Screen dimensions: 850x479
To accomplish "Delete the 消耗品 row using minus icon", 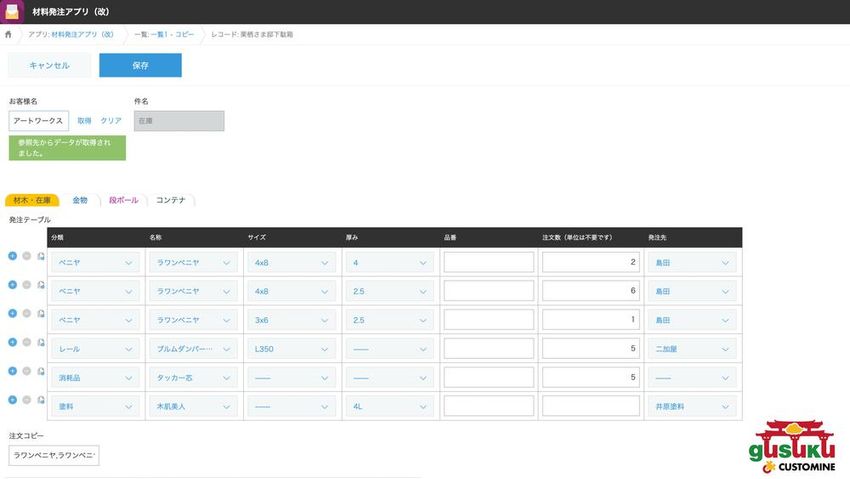I will tap(27, 371).
